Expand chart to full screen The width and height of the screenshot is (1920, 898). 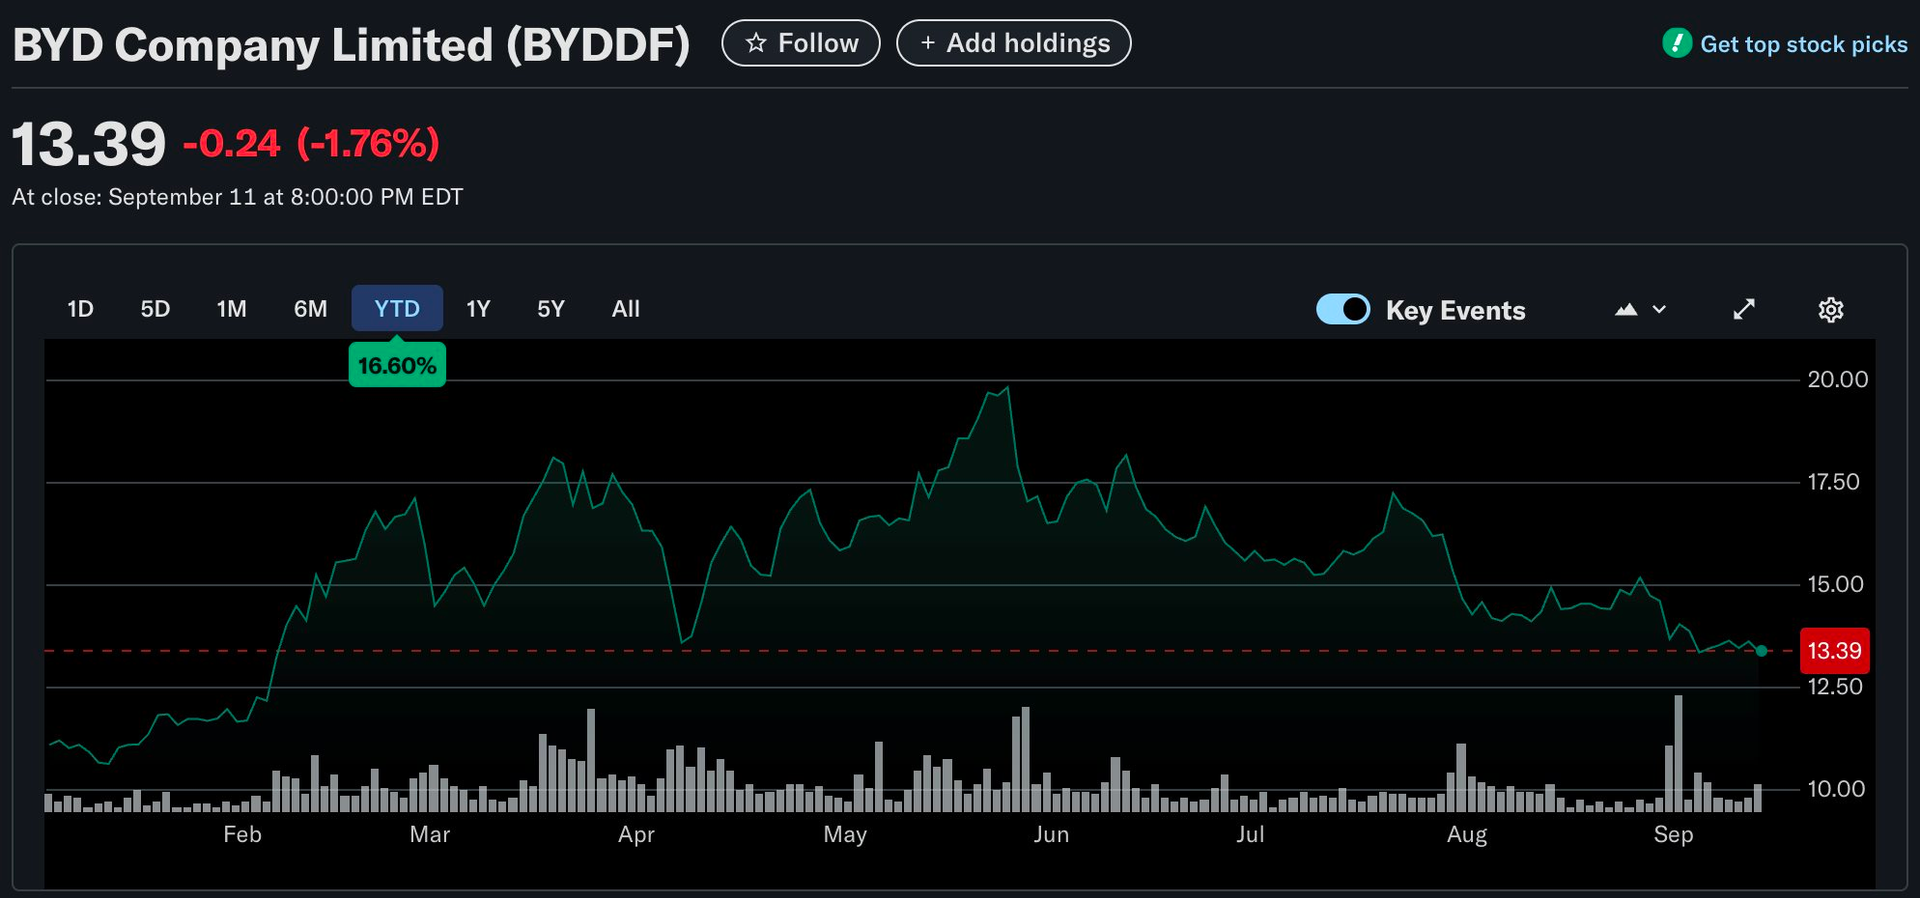[1743, 309]
